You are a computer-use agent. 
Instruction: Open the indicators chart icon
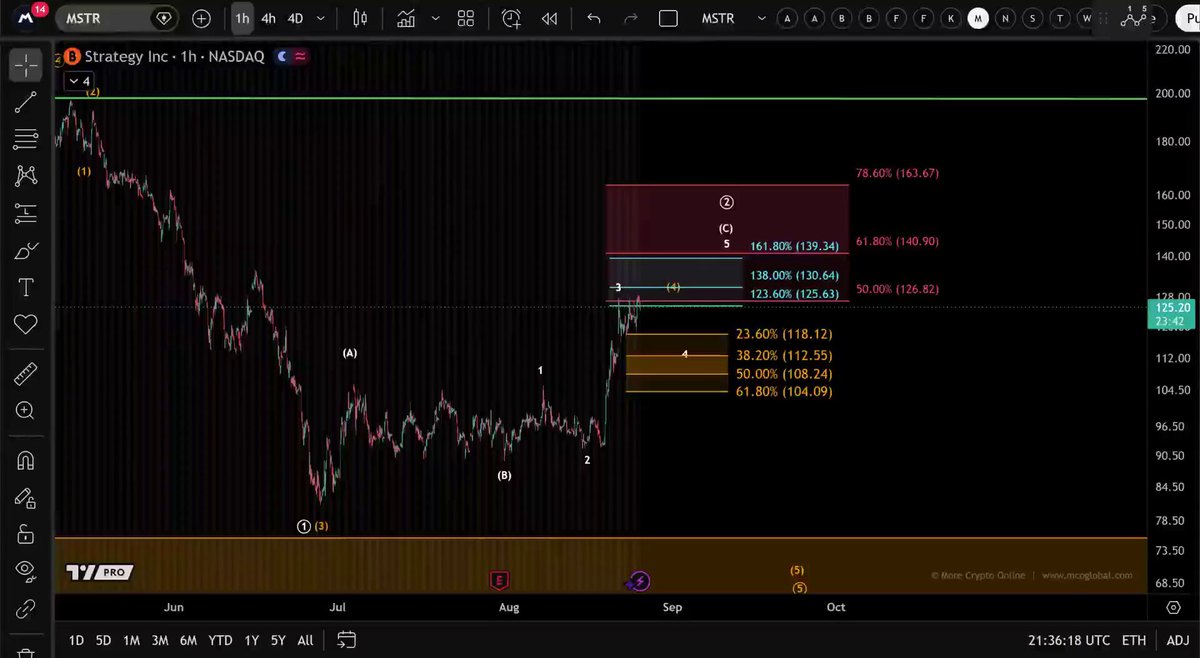(x=405, y=18)
